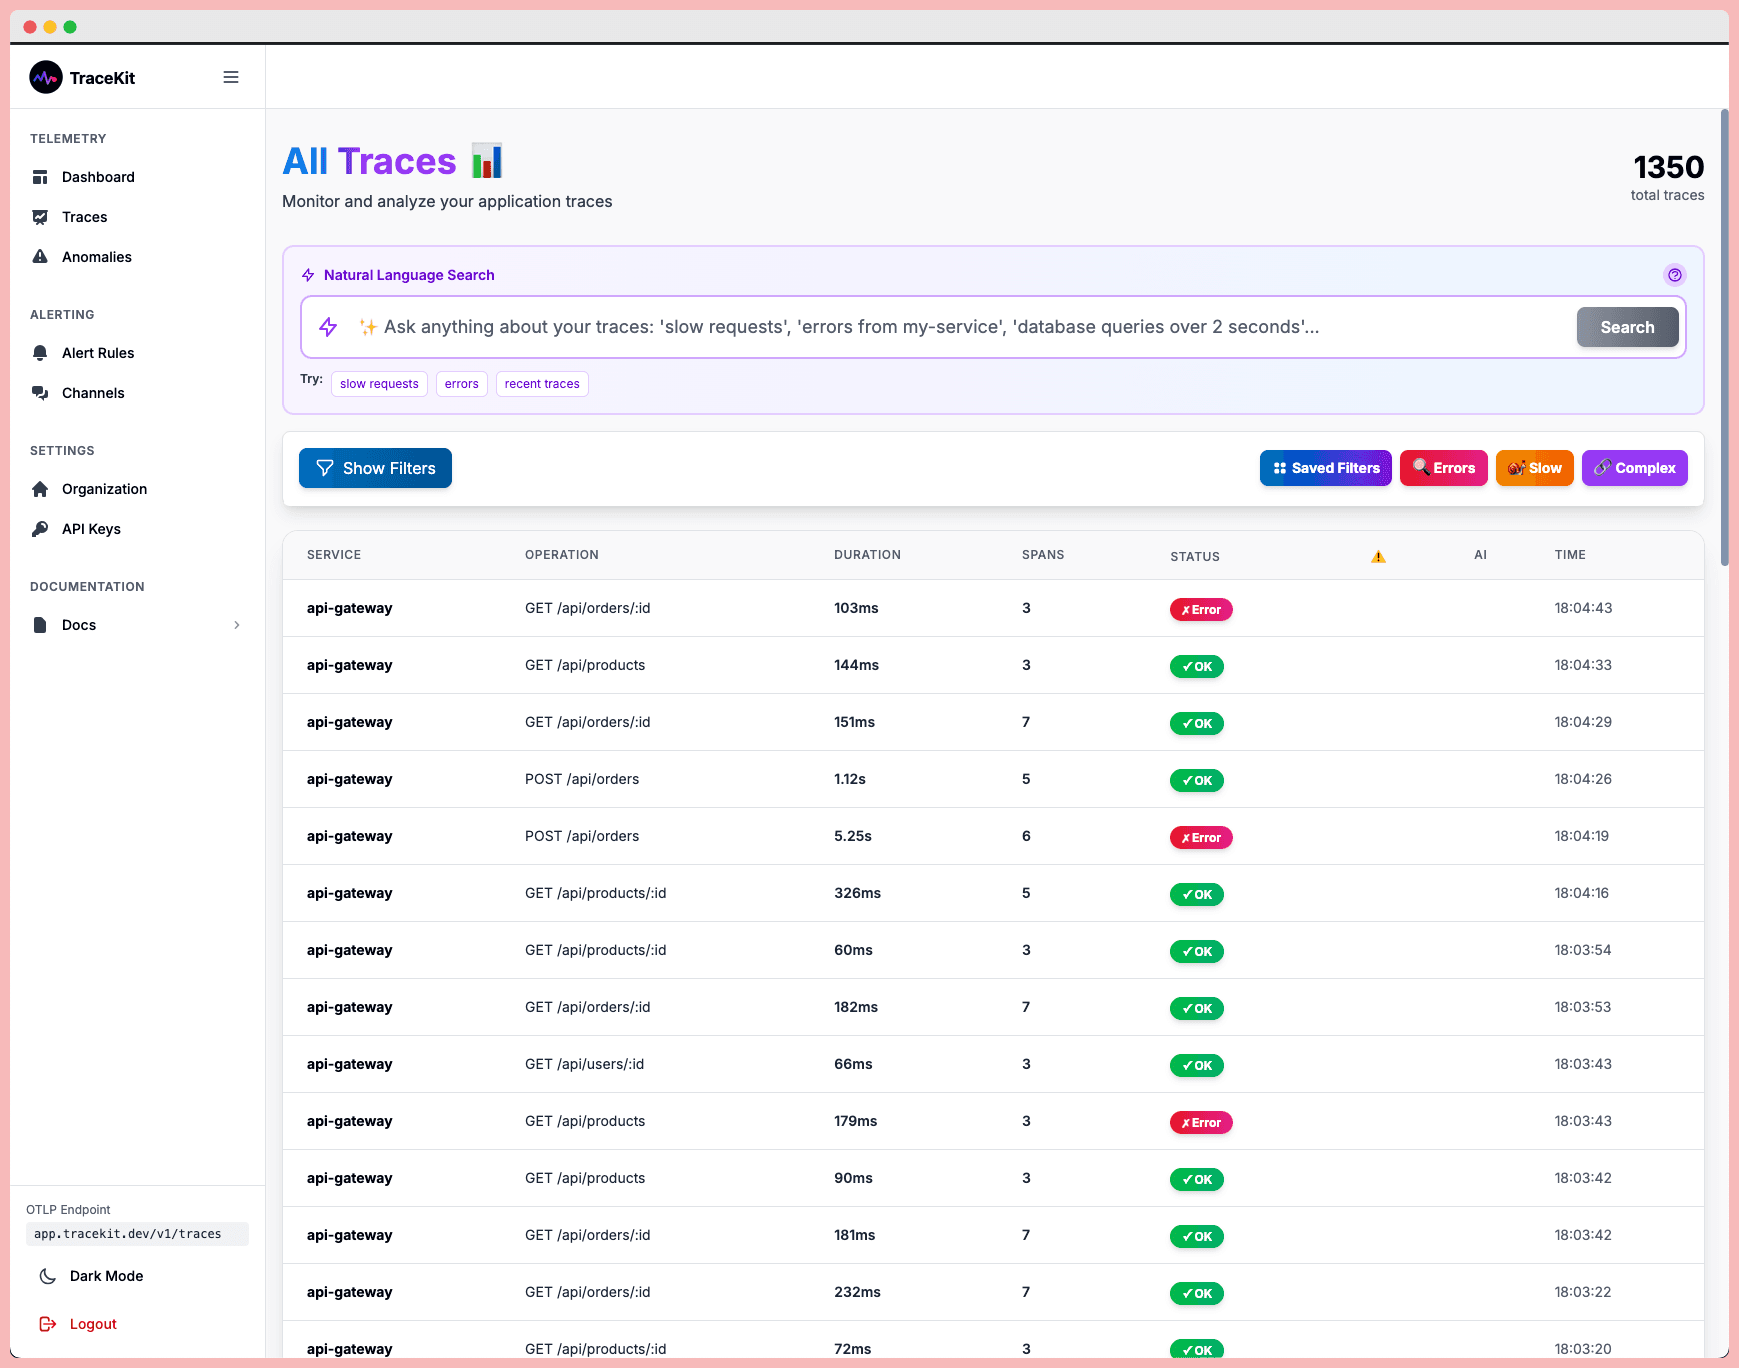This screenshot has width=1739, height=1368.
Task: Expand filters using the Show Filters button
Action: [375, 468]
